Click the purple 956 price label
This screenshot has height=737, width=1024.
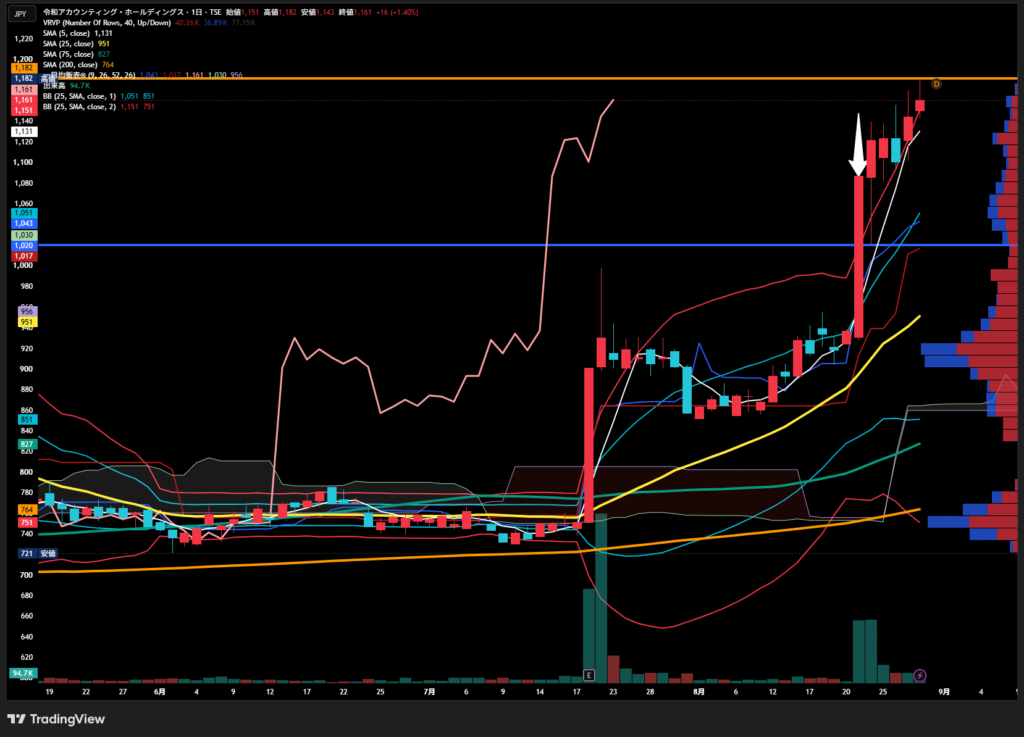(x=27, y=311)
